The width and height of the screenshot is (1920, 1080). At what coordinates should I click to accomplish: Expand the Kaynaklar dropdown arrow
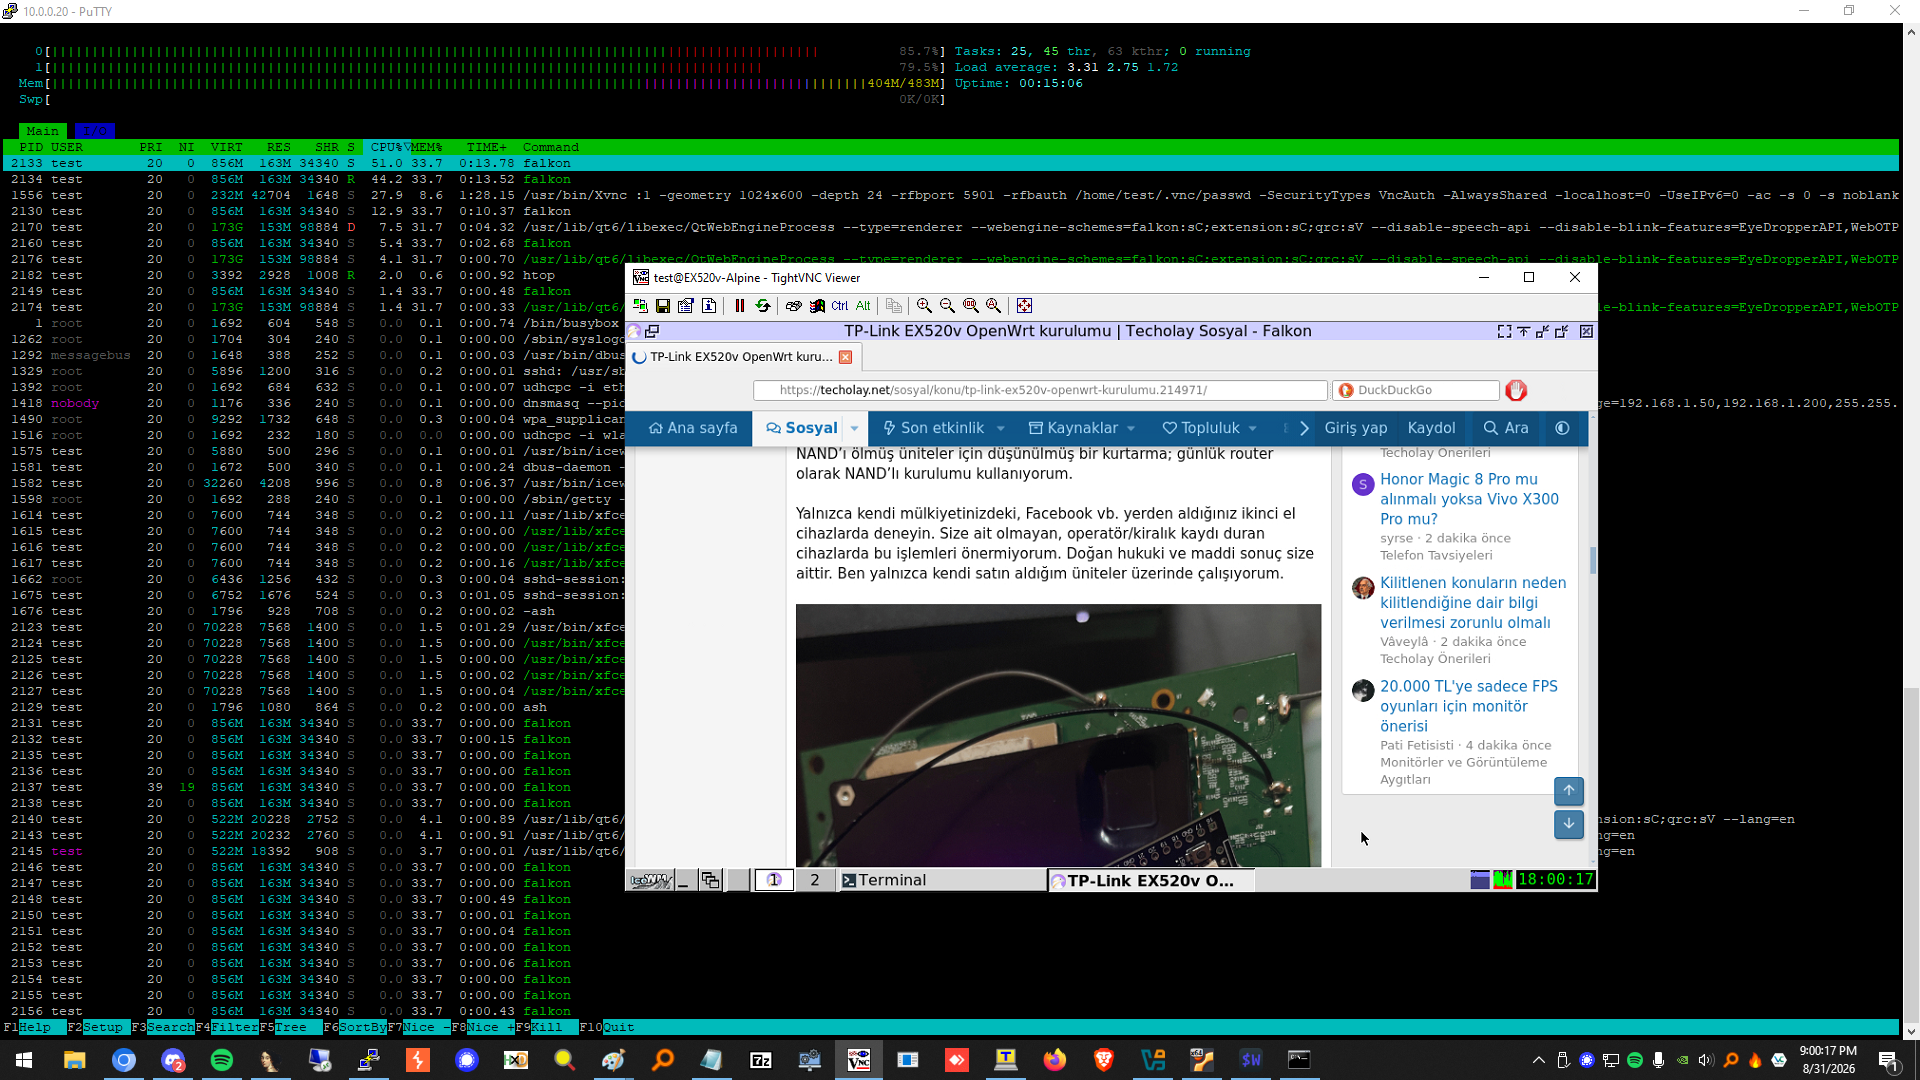click(1131, 428)
